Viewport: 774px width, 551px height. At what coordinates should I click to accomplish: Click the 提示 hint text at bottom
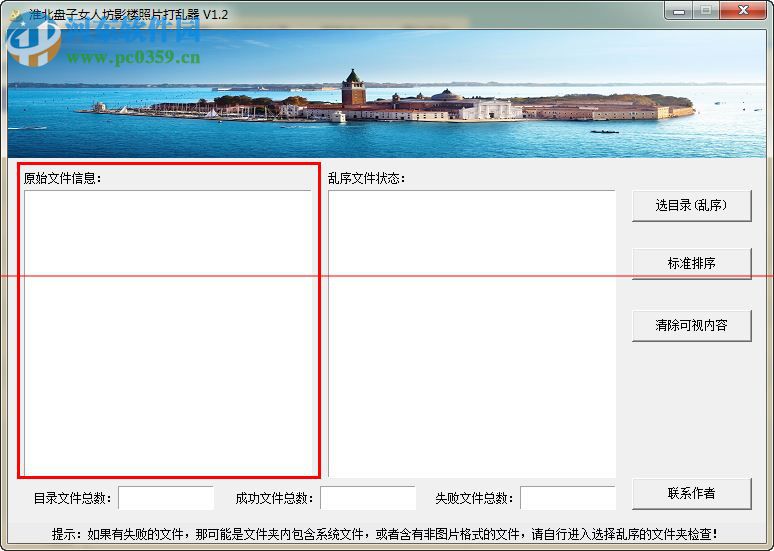click(385, 534)
